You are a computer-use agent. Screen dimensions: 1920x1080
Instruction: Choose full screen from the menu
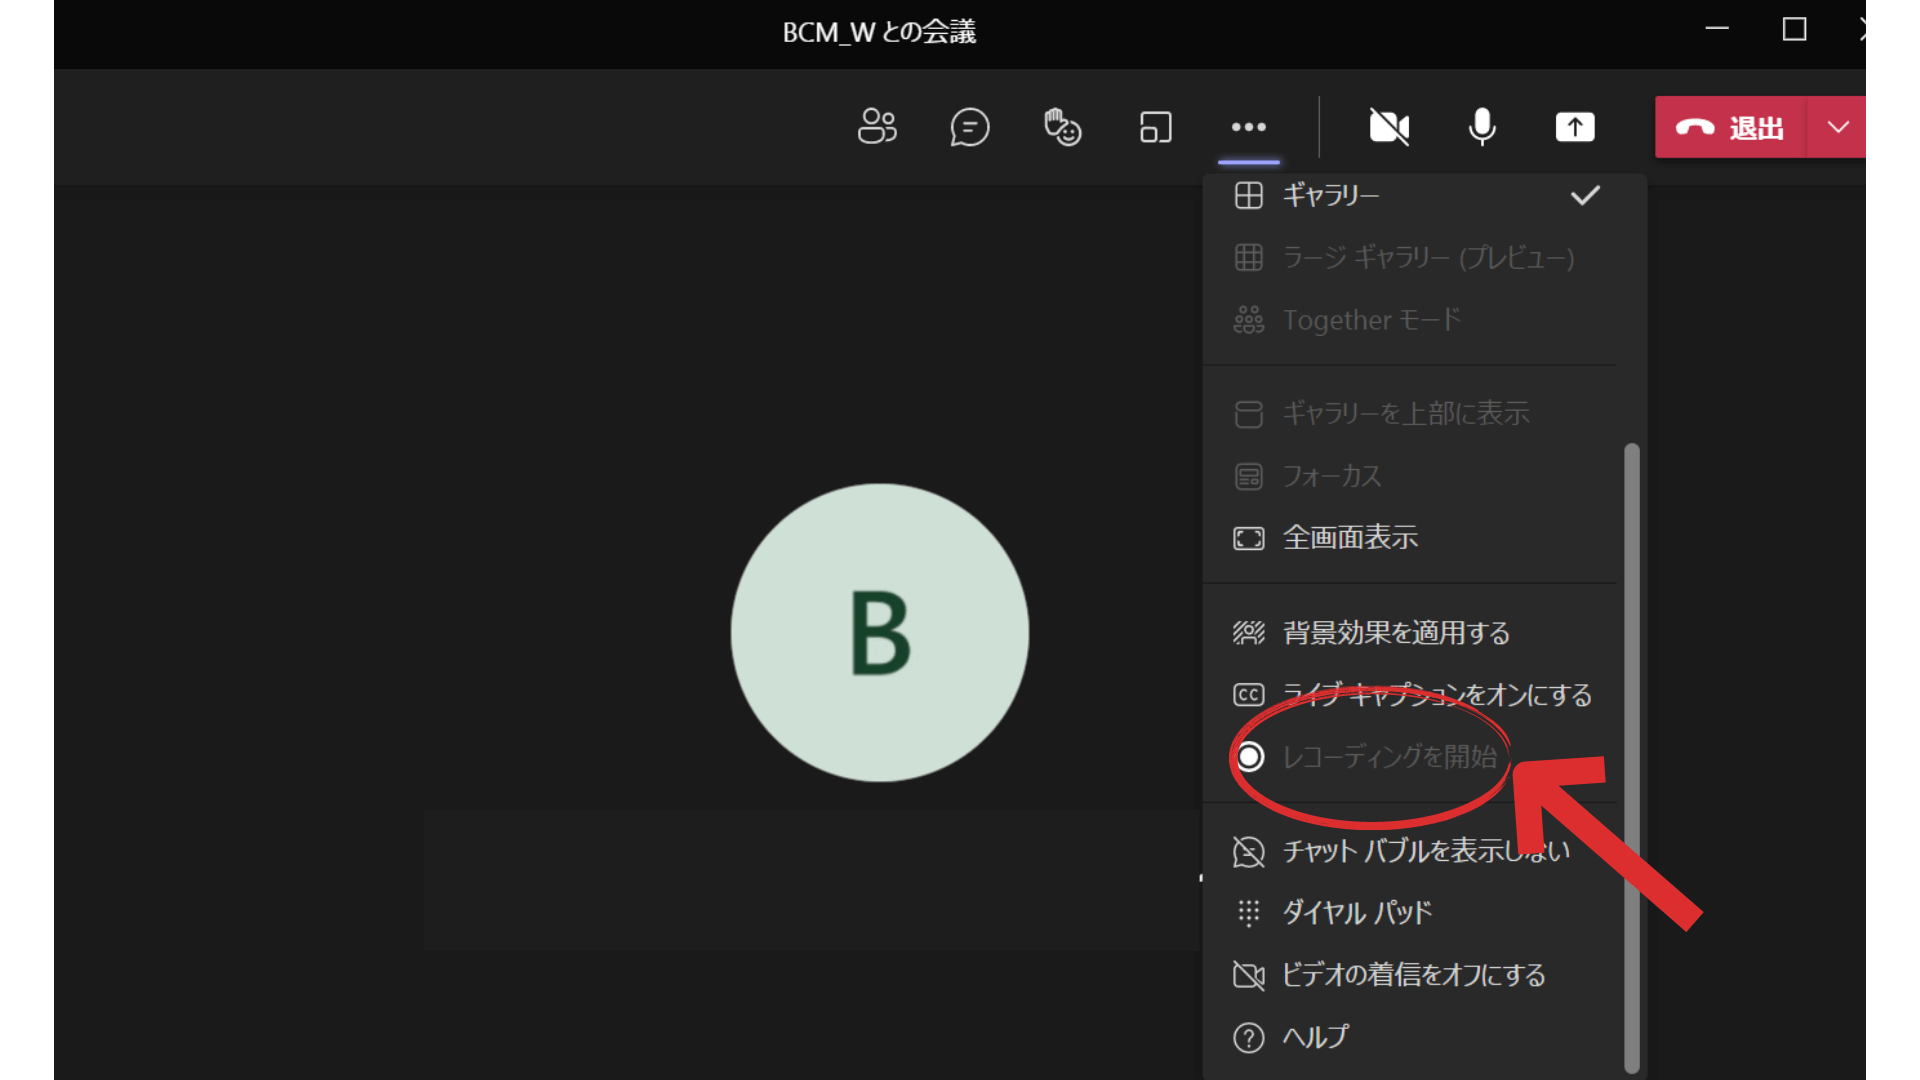point(1350,537)
